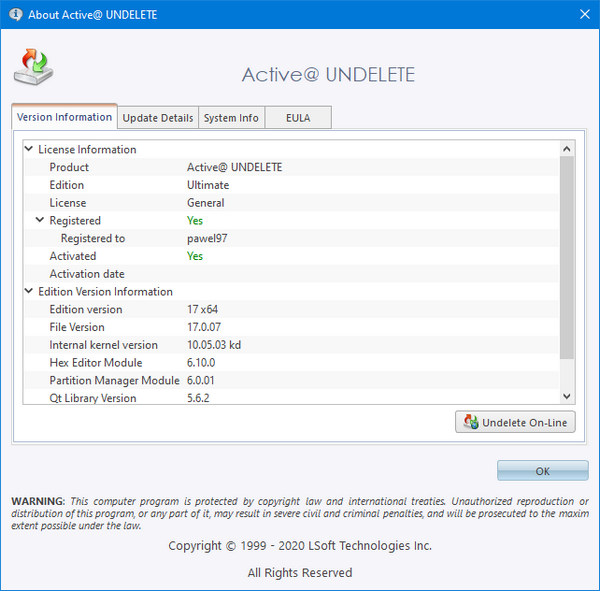Screen dimensions: 600x591
Task: Click the Undelete On-Line button
Action: [x=515, y=422]
